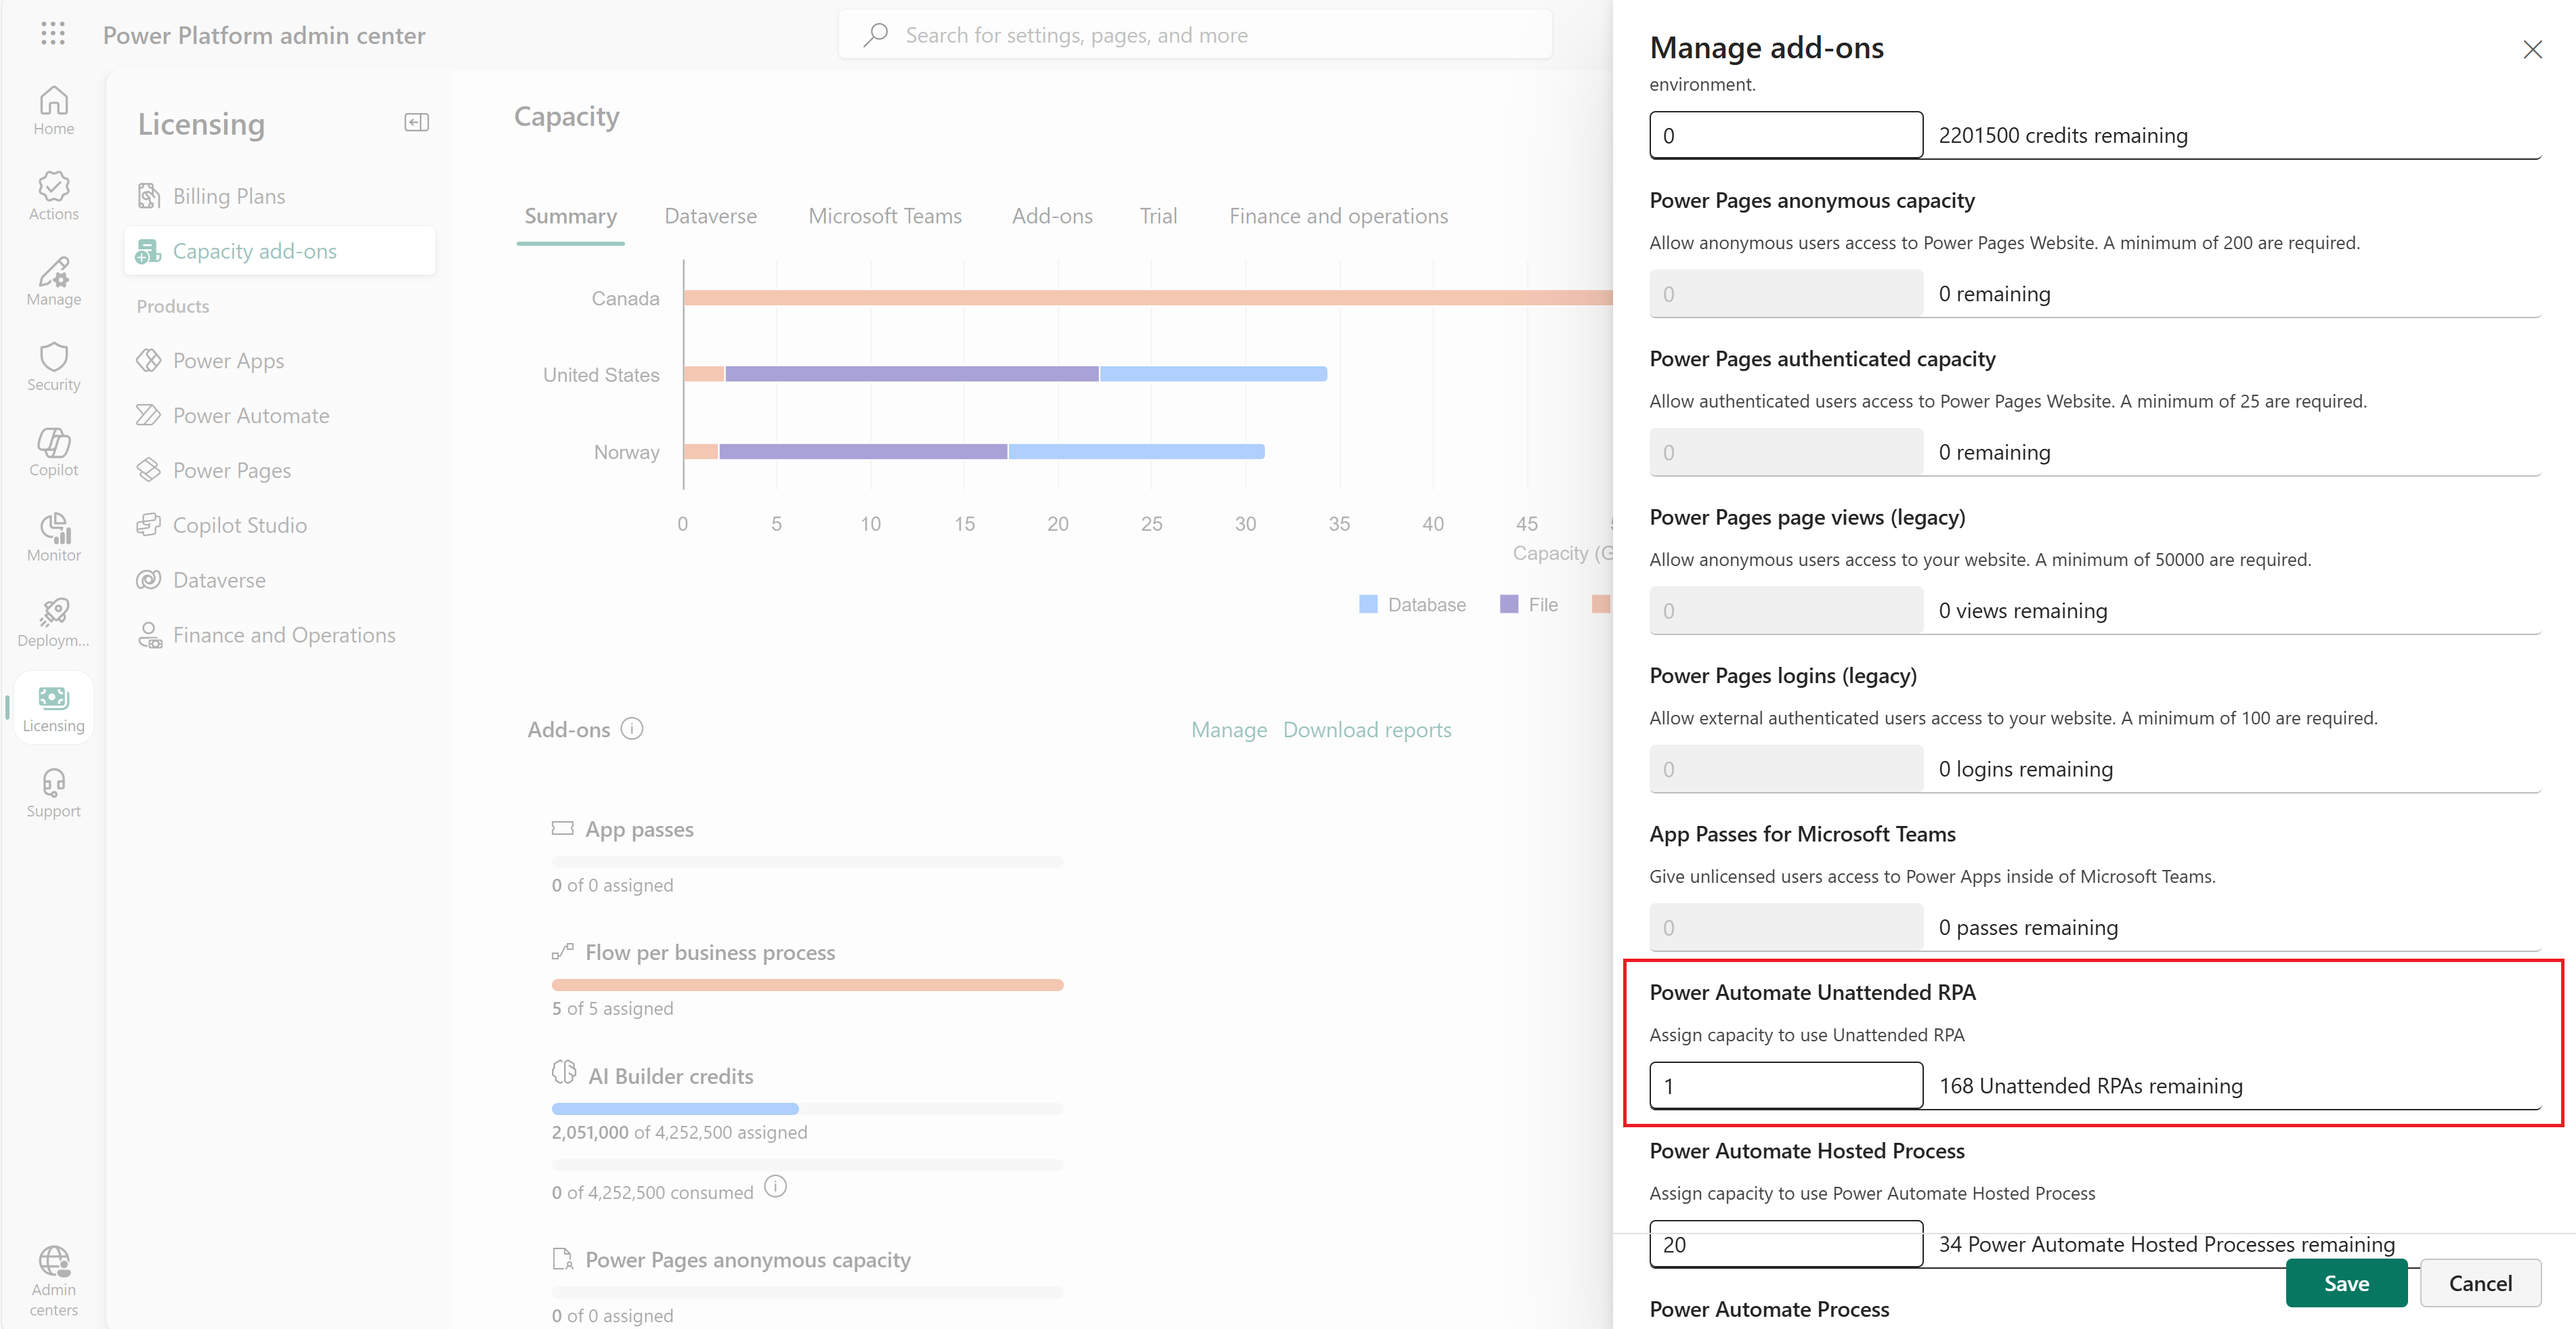
Task: Click the Save button
Action: pyautogui.click(x=2345, y=1283)
